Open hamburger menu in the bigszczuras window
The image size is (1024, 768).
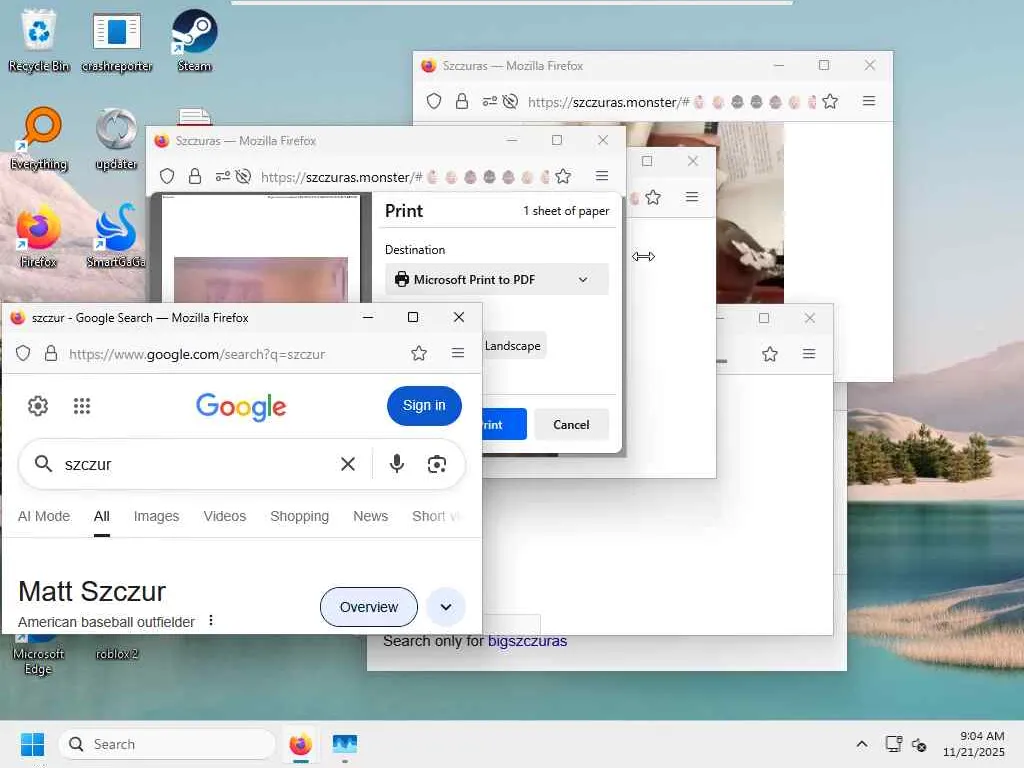click(809, 353)
